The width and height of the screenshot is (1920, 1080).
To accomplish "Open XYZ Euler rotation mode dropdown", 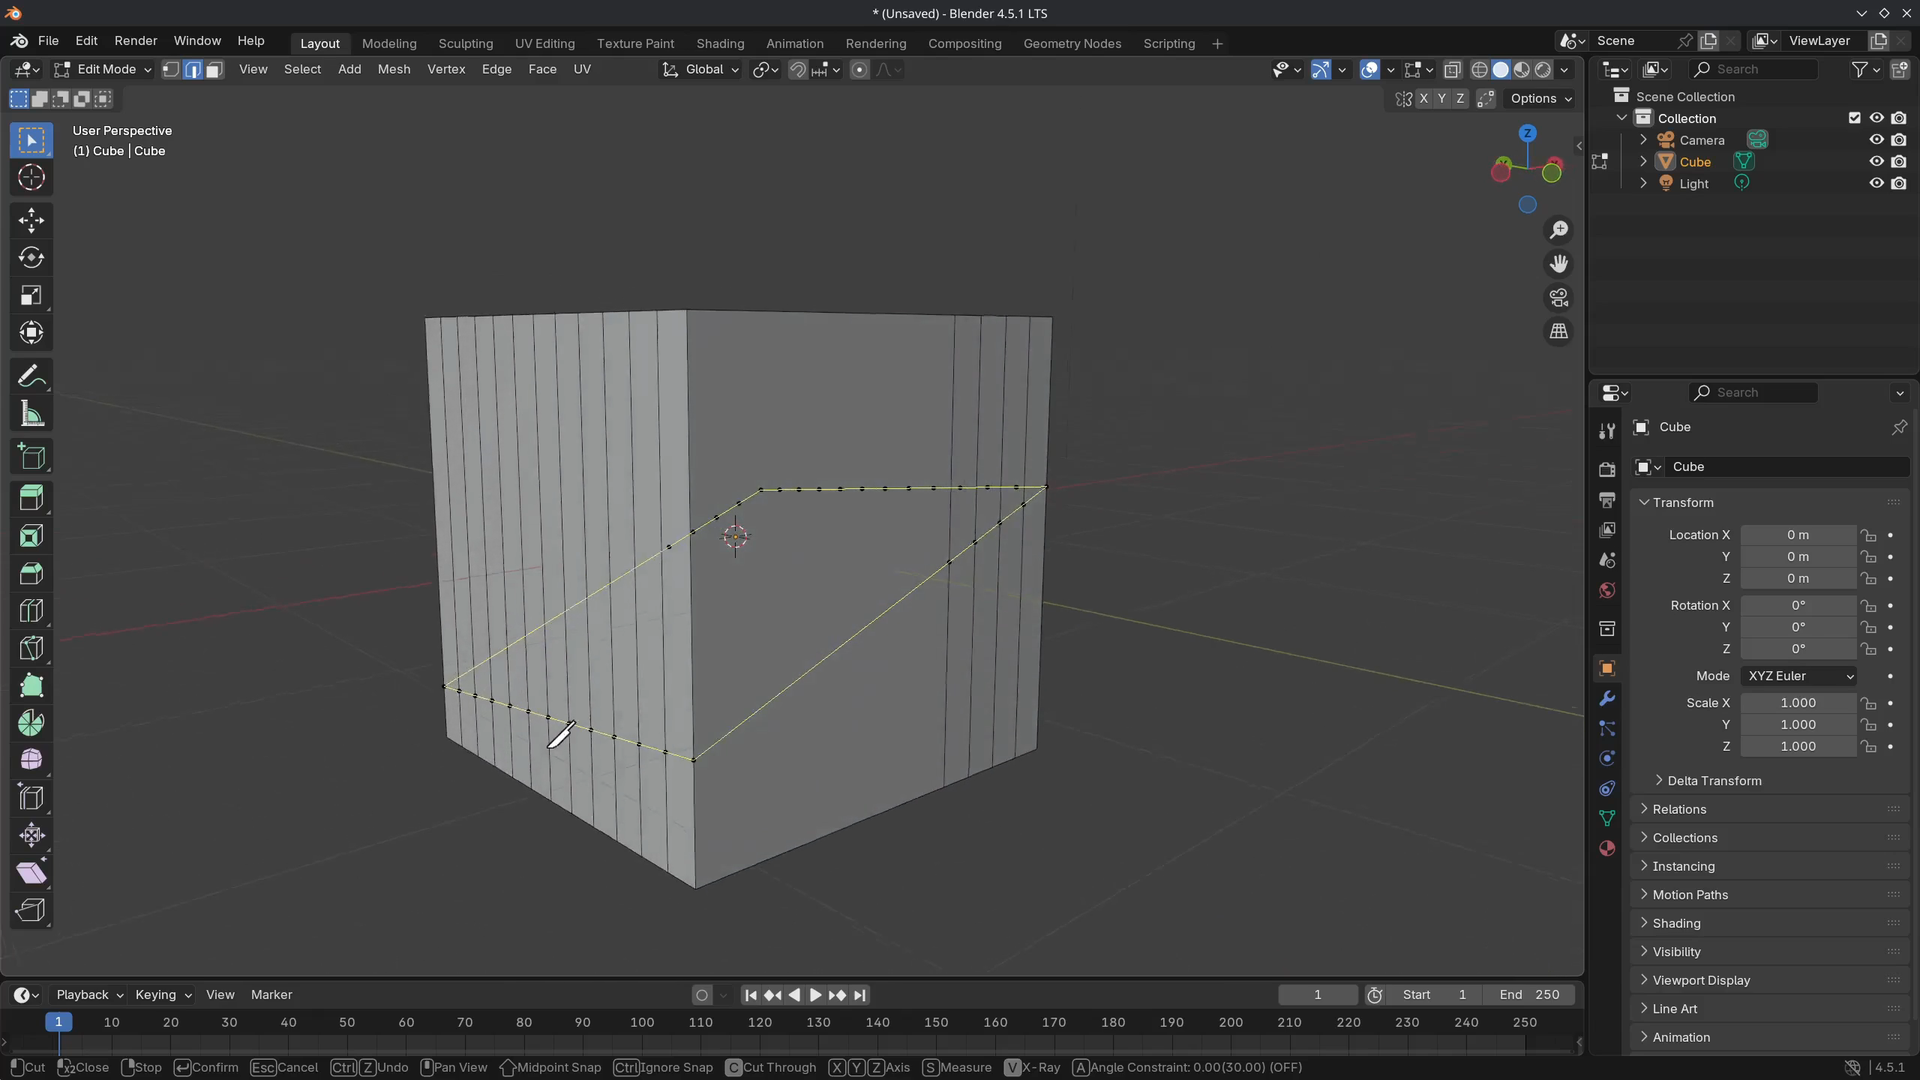I will (x=1799, y=676).
